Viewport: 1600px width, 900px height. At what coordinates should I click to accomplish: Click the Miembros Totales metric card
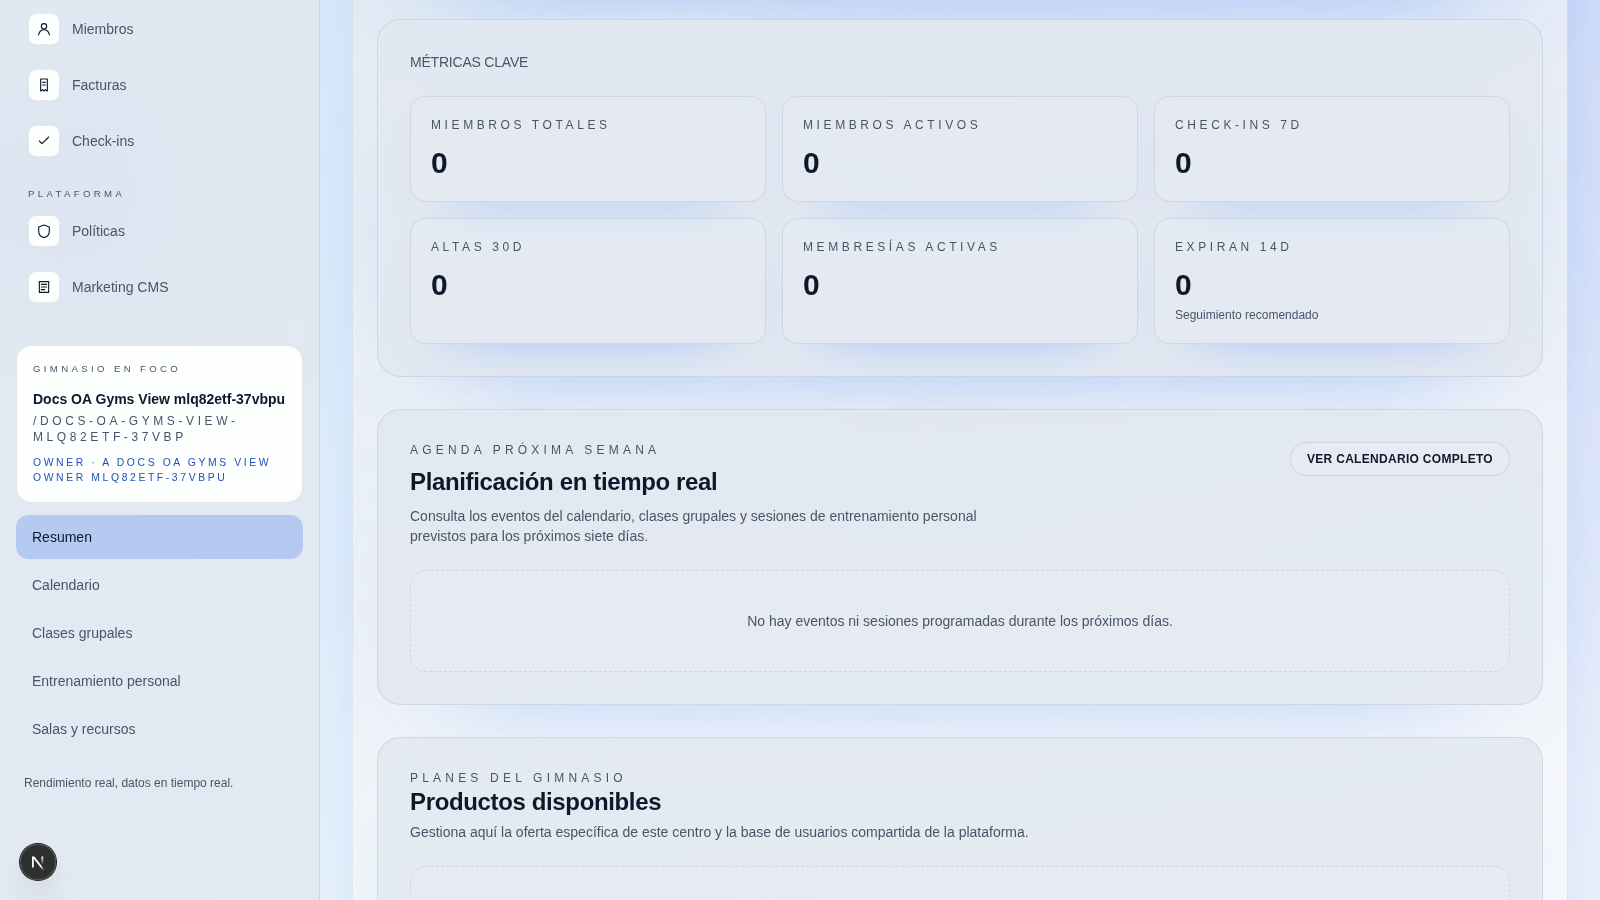click(588, 149)
